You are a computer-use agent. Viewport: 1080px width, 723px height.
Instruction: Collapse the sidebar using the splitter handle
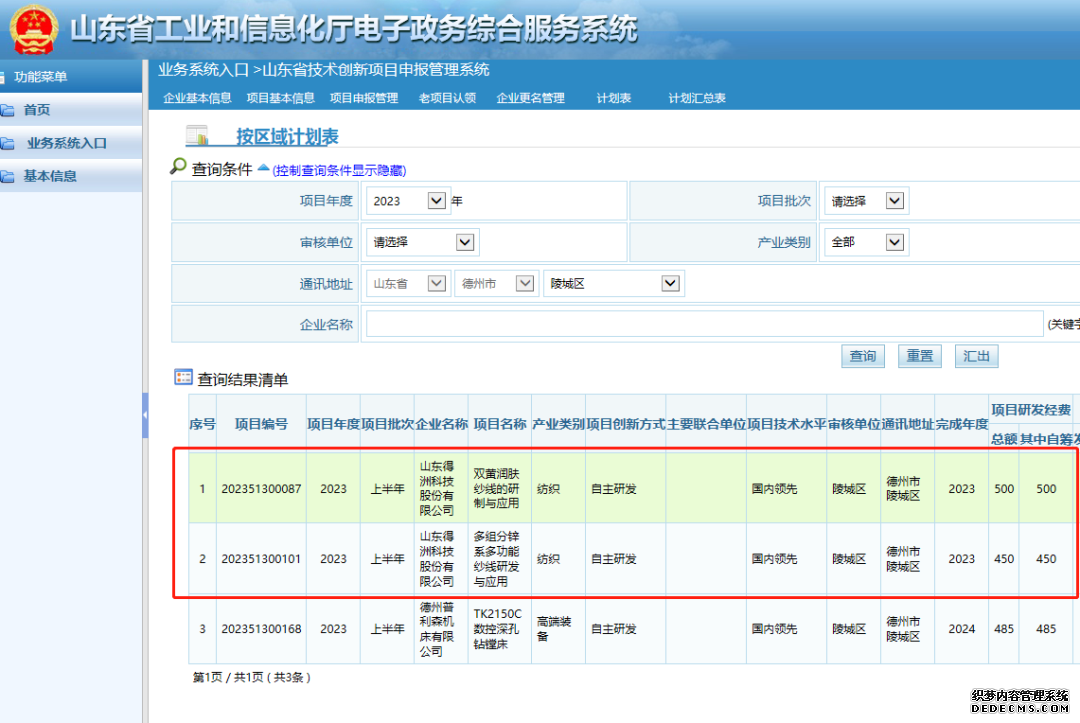point(145,415)
